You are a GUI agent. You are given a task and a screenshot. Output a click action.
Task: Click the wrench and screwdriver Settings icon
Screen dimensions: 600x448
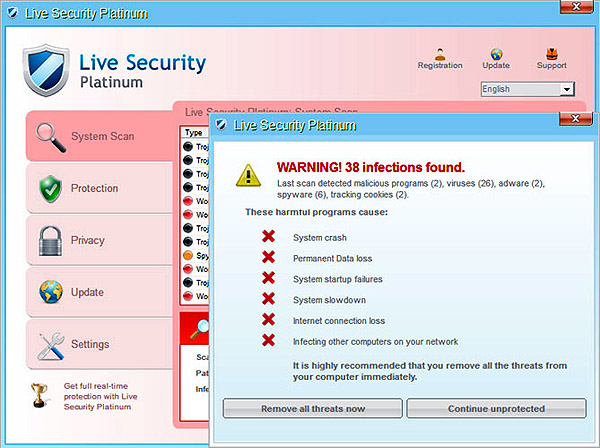pos(51,346)
